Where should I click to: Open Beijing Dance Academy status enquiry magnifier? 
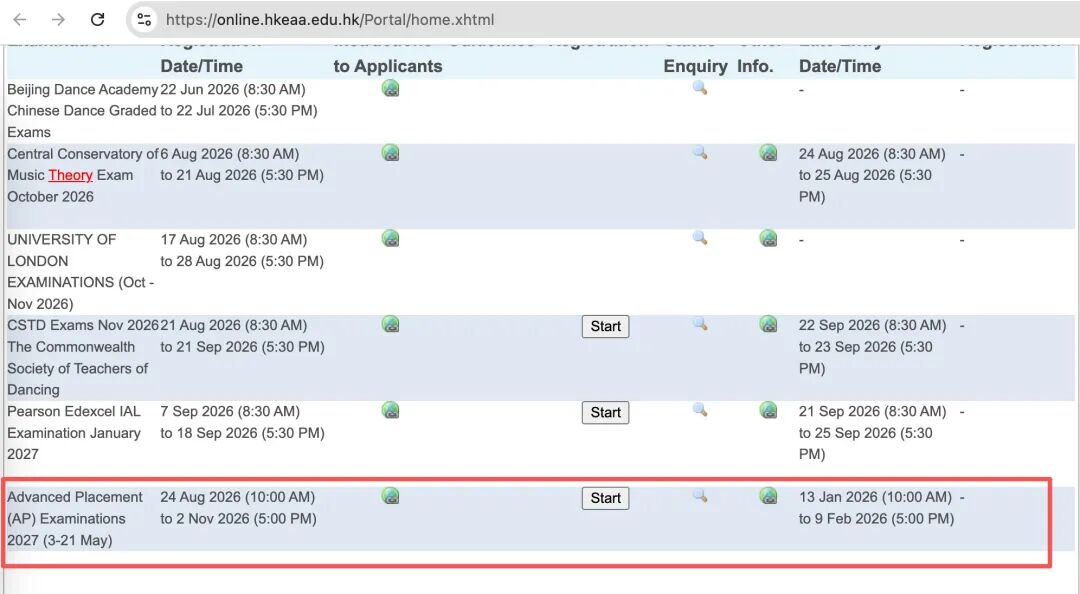(700, 88)
